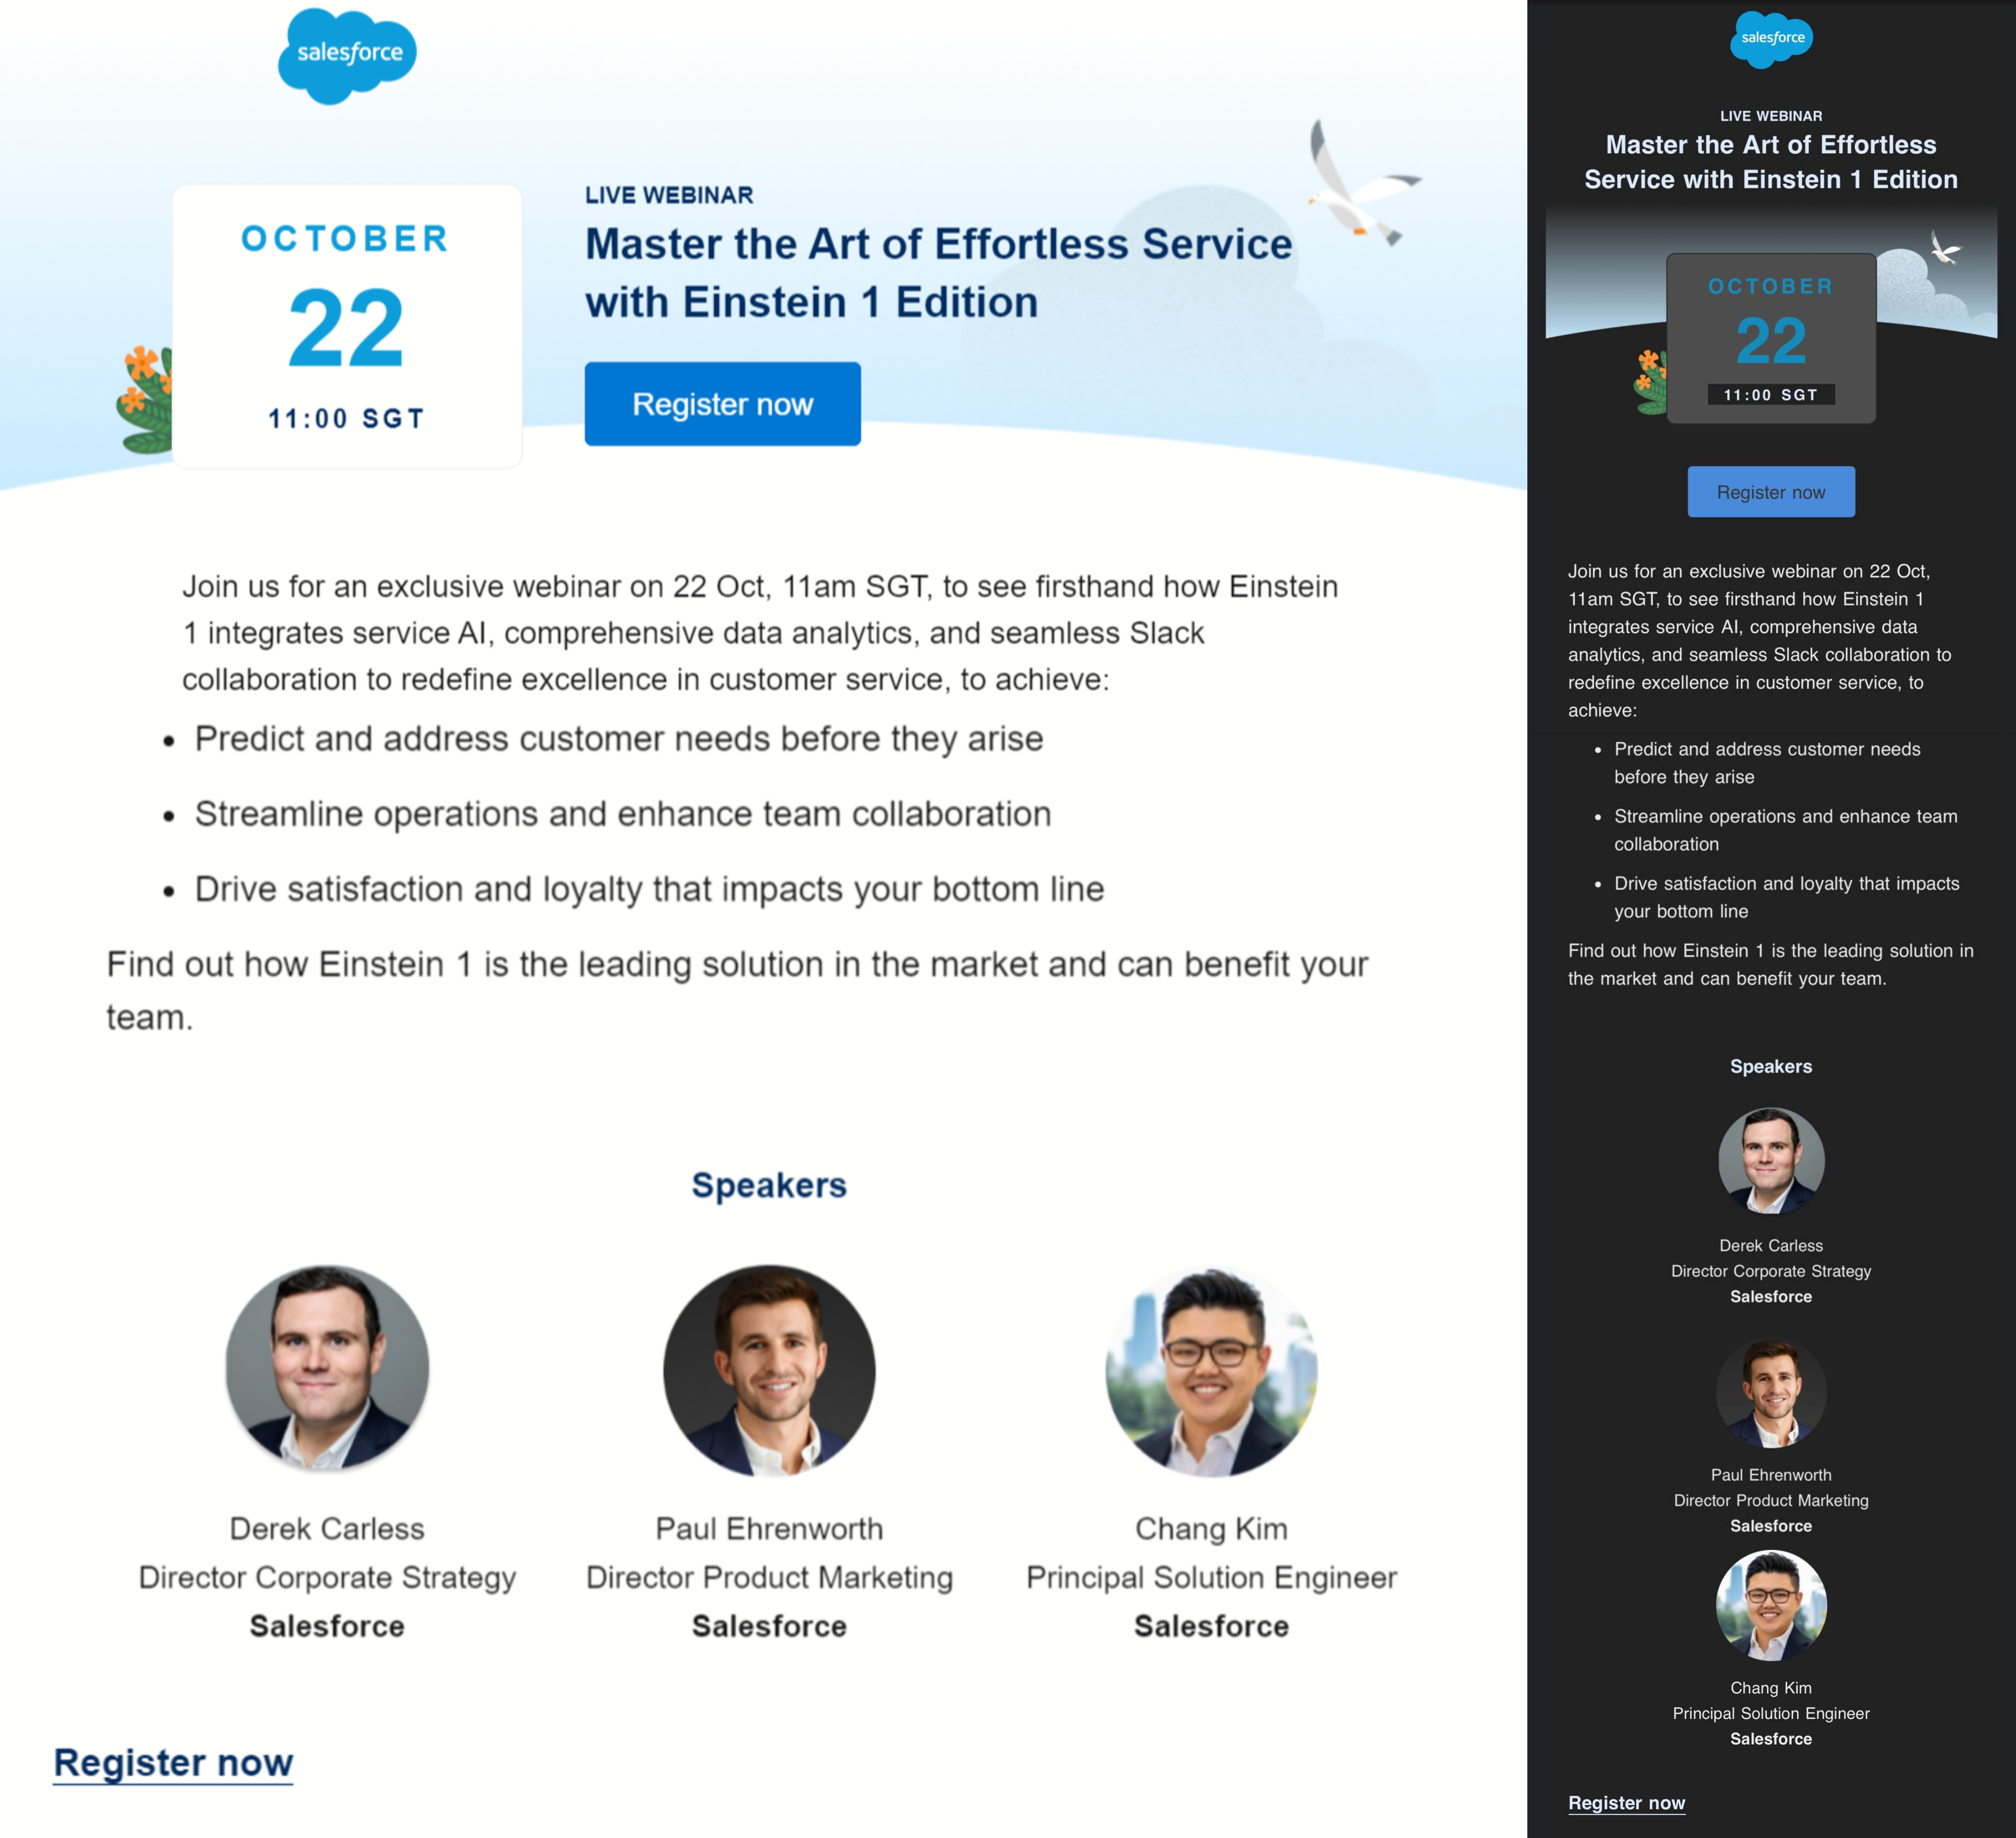Open the bottom Register now link in light email
This screenshot has height=1838, width=2016.
[173, 1762]
